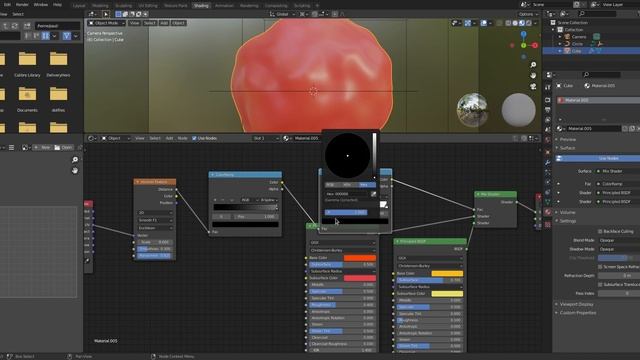Expand the Custom Properties panel
Image resolution: width=640 pixels, height=360 pixels.
578,313
